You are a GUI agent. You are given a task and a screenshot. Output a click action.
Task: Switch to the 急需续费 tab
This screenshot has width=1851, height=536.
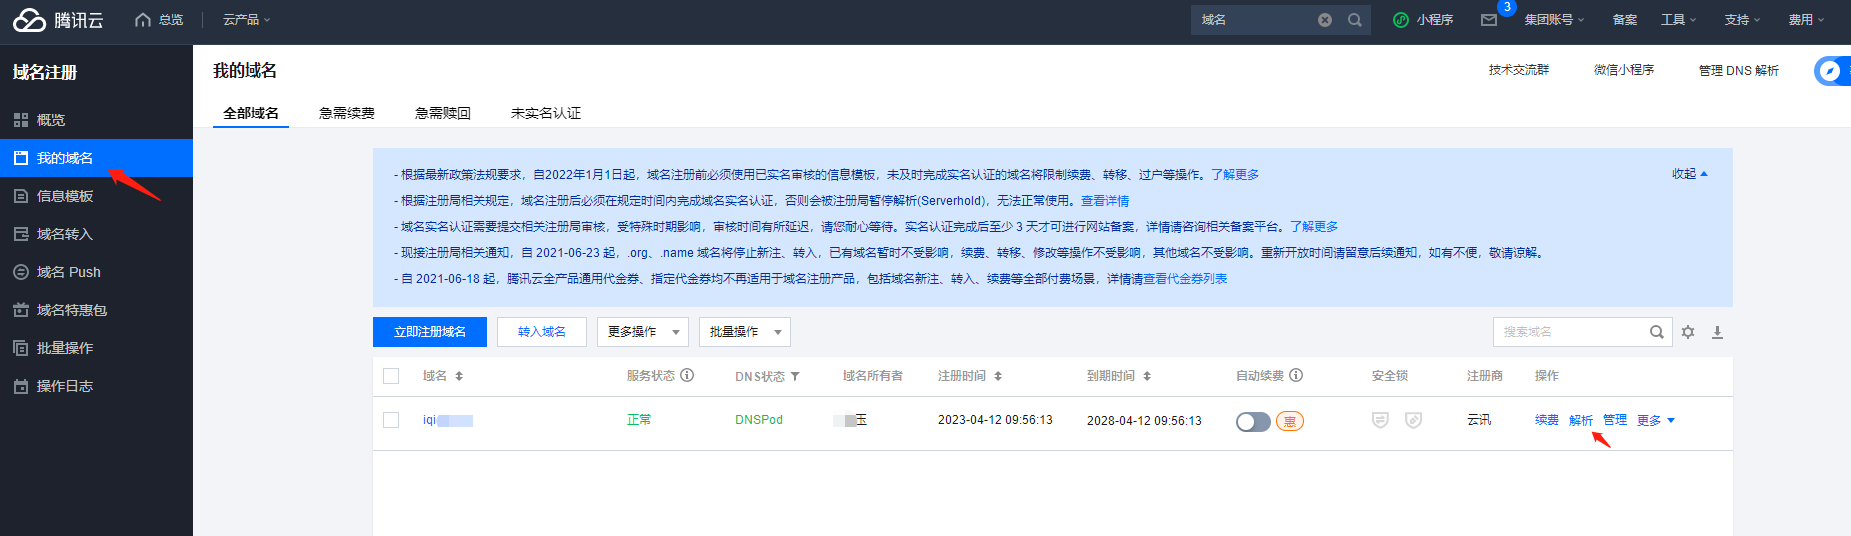(x=346, y=113)
